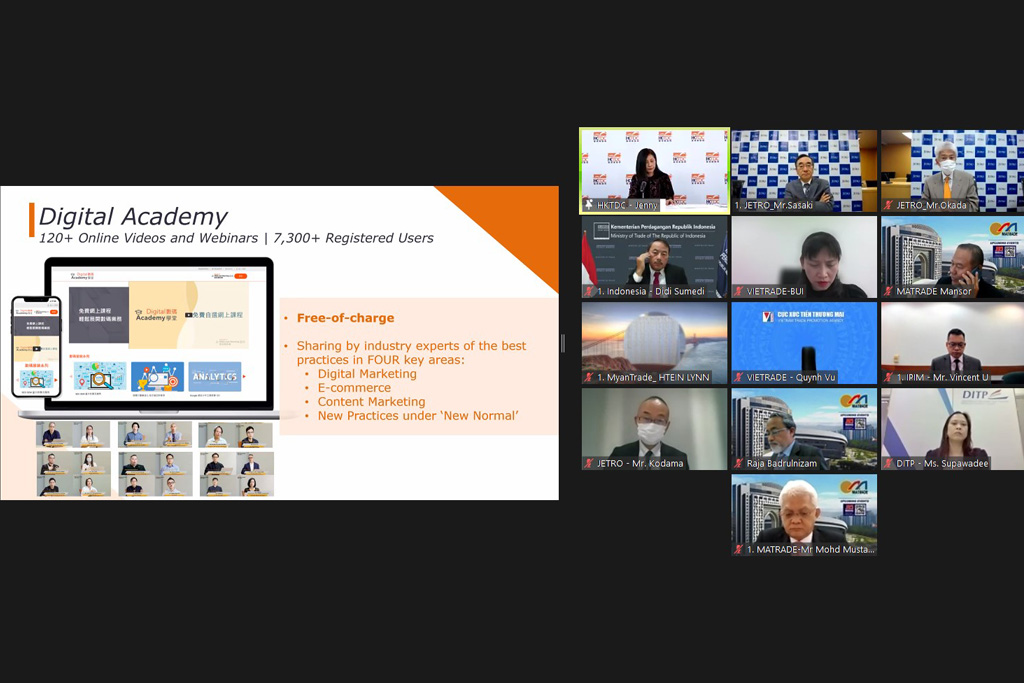The height and width of the screenshot is (683, 1024).
Task: Select the MATRADE-Mr Mohd Musta... video tile
Action: tap(804, 515)
